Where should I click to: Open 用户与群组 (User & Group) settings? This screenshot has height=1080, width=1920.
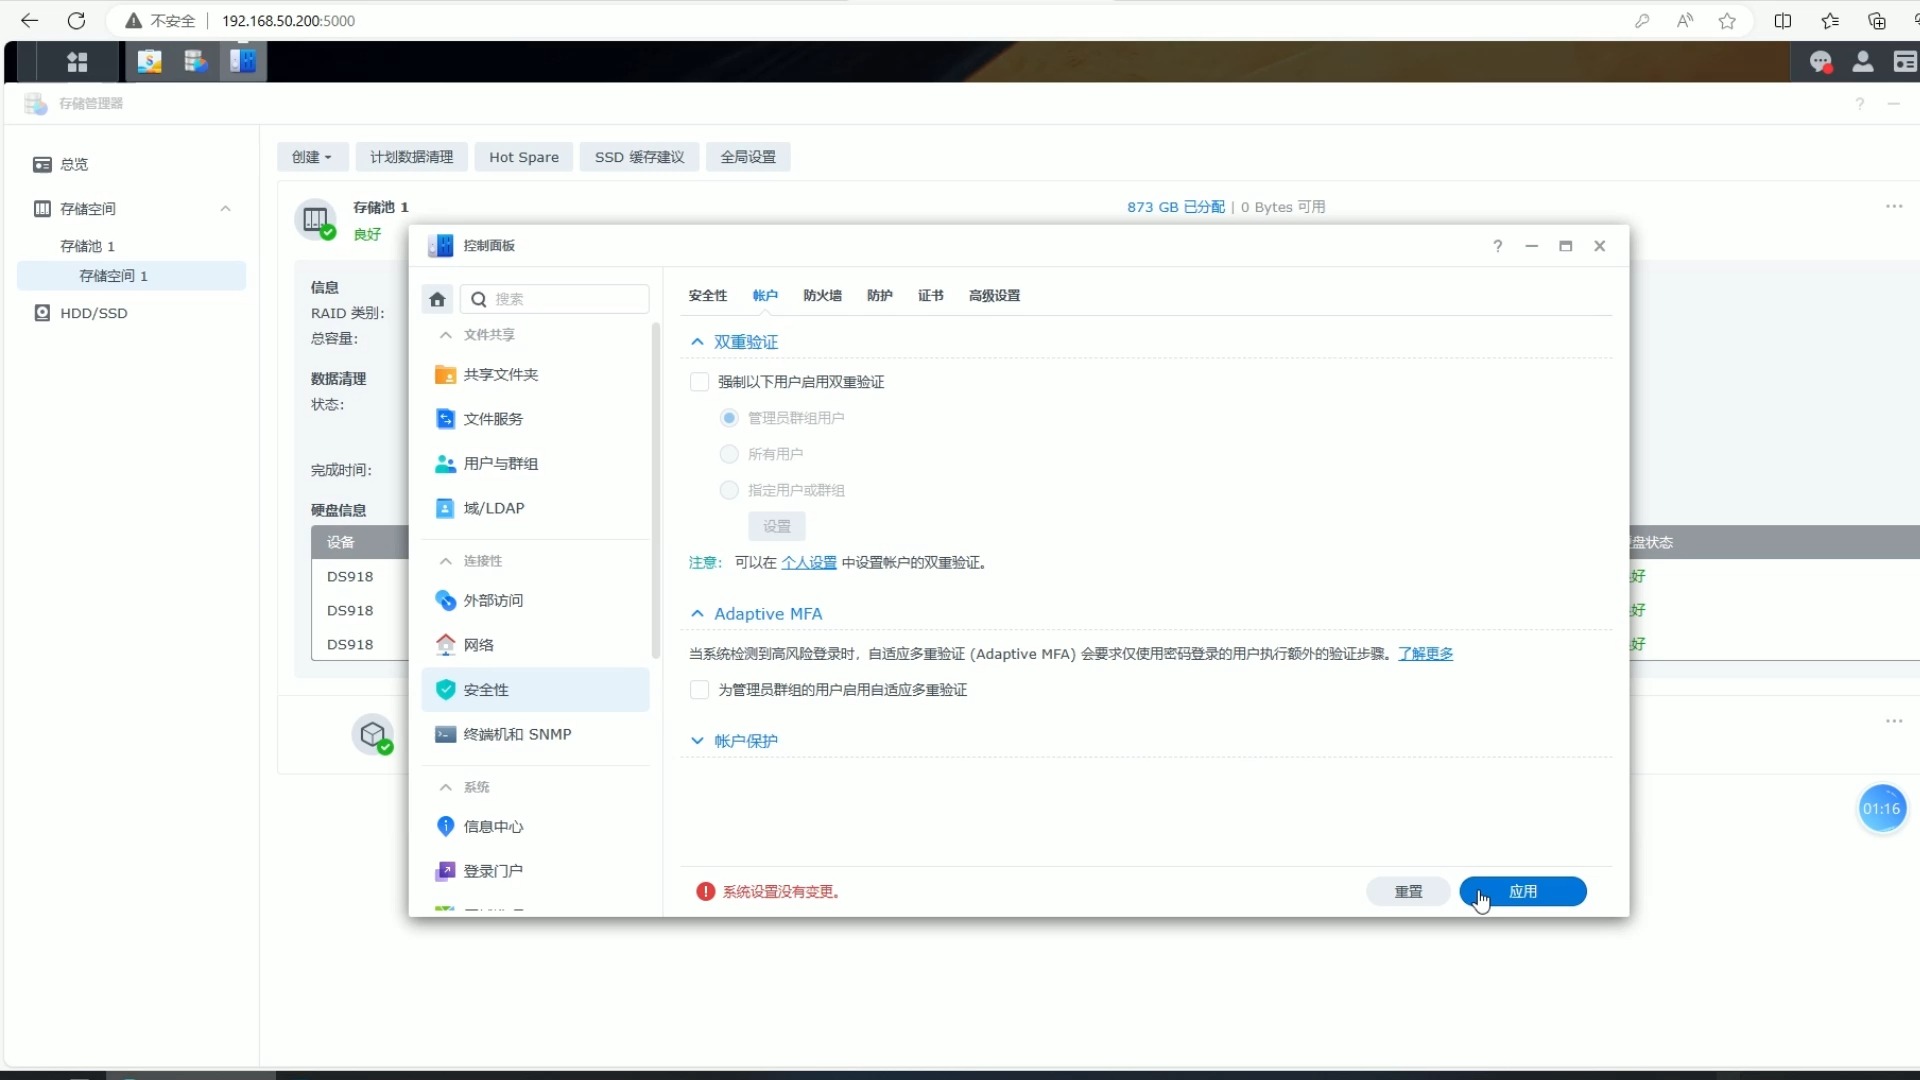click(501, 463)
